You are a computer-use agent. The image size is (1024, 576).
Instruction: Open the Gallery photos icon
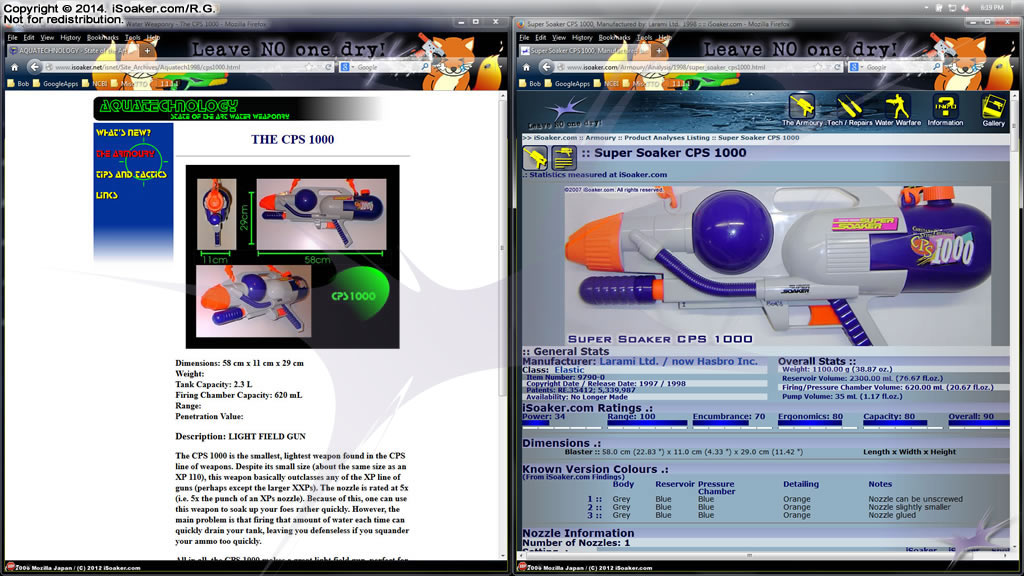(x=993, y=106)
